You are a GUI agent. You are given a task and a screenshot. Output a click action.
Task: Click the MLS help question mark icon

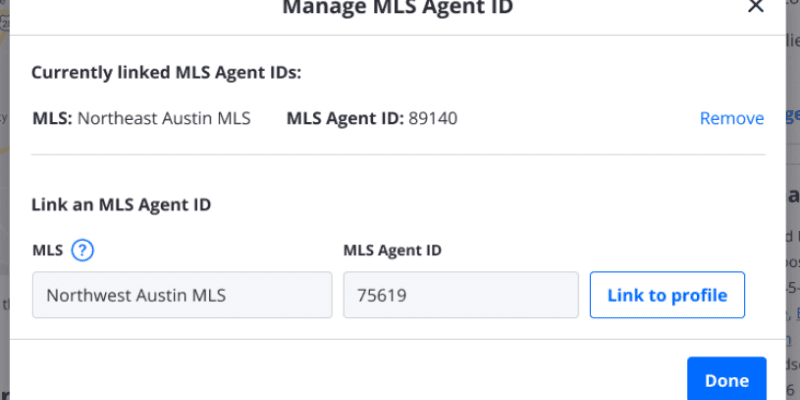(83, 250)
